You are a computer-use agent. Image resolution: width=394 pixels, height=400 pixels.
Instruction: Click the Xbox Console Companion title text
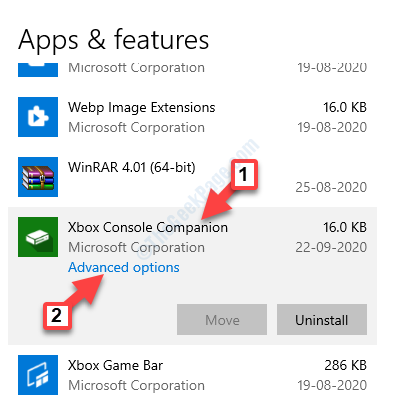[148, 227]
